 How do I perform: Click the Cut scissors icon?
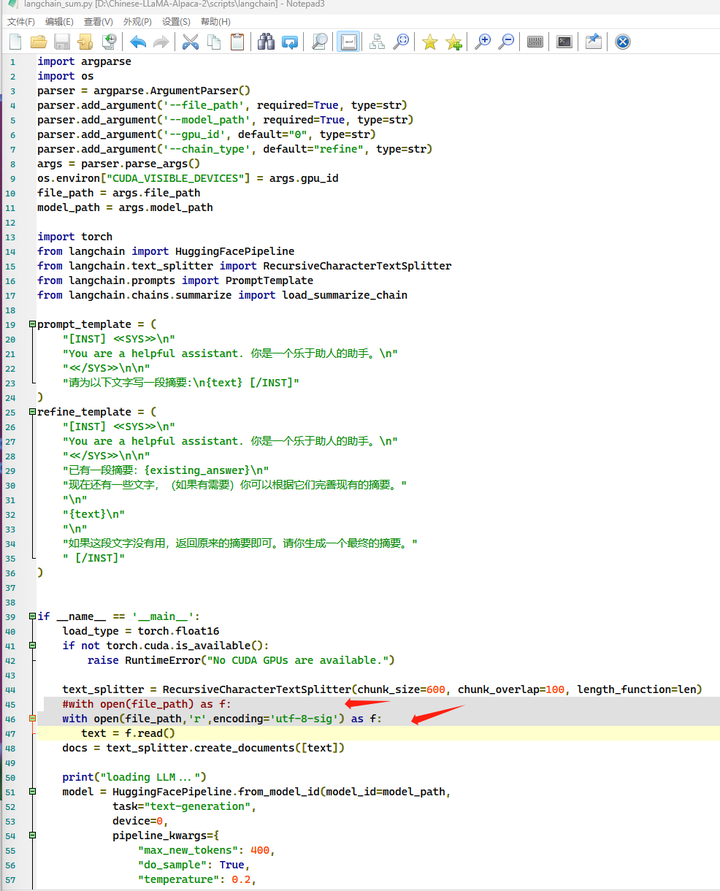(190, 41)
